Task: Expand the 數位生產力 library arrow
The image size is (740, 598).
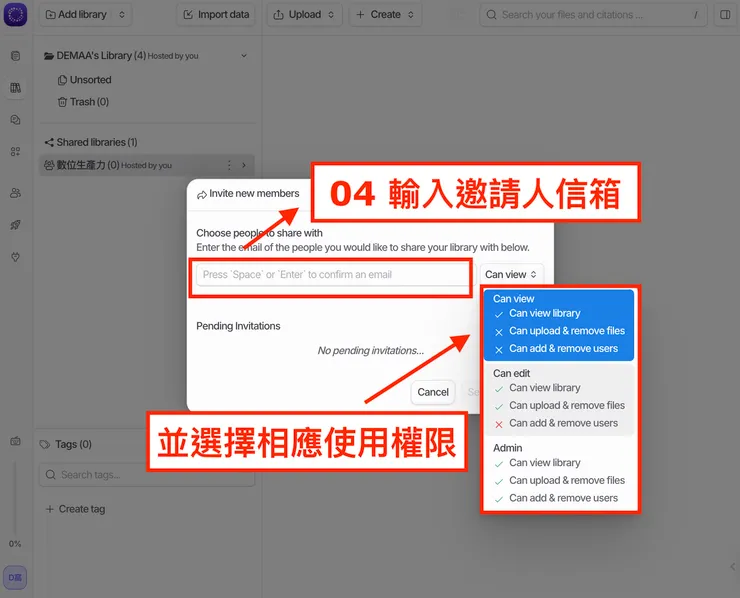Action: coord(244,165)
